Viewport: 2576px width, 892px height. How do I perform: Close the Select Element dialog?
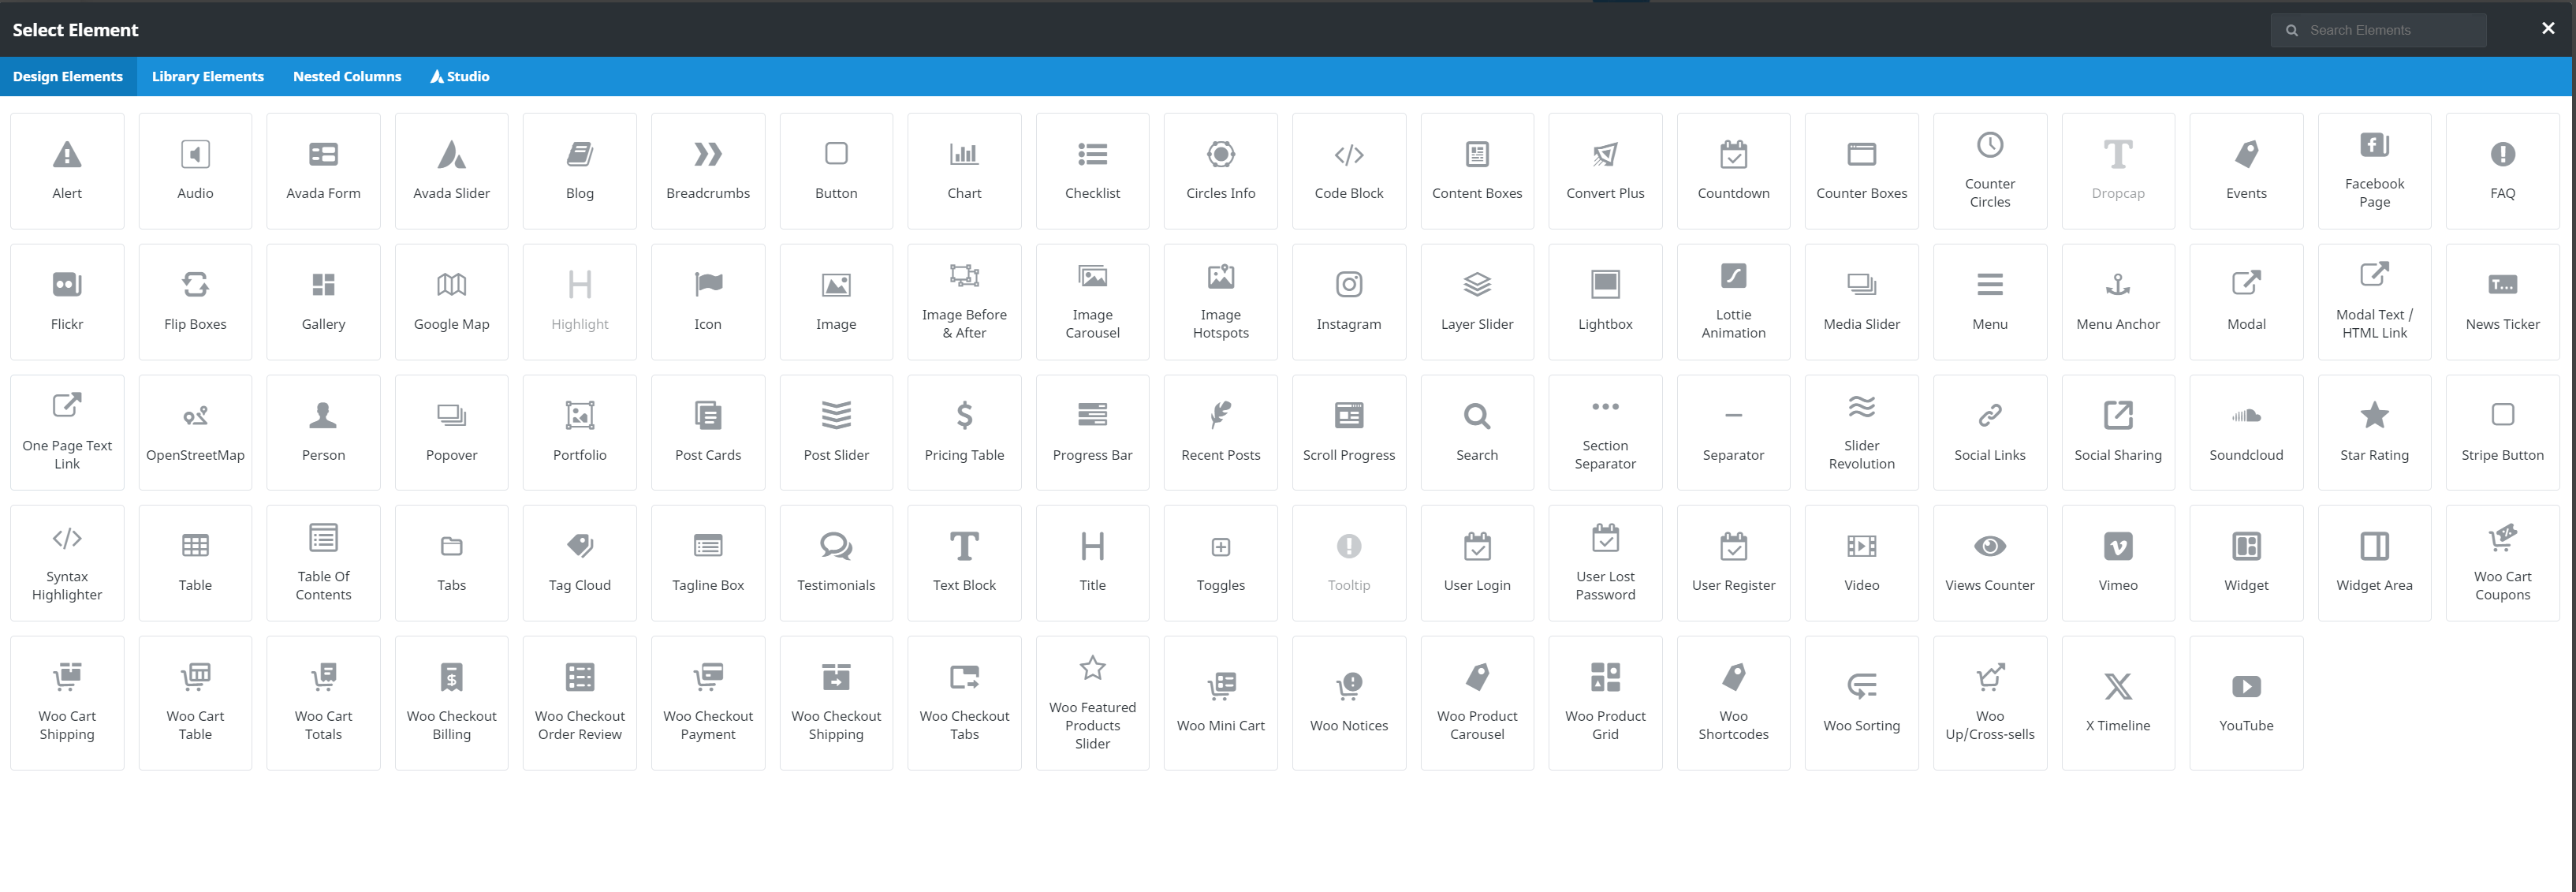tap(2547, 29)
